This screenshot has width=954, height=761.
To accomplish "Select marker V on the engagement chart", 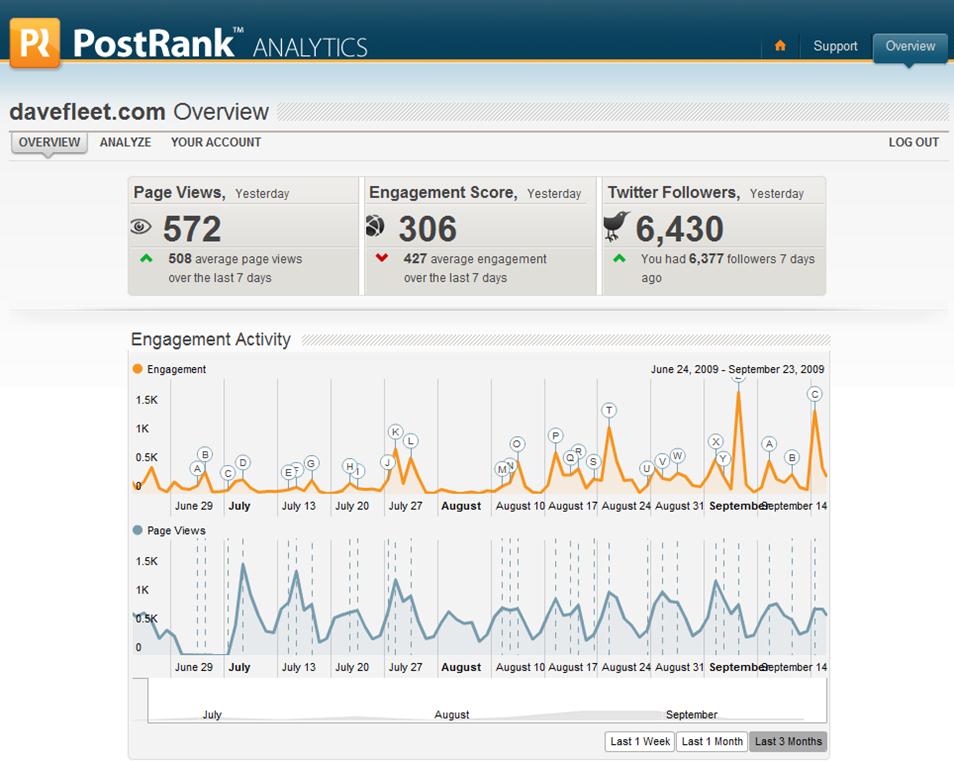I will pos(662,461).
